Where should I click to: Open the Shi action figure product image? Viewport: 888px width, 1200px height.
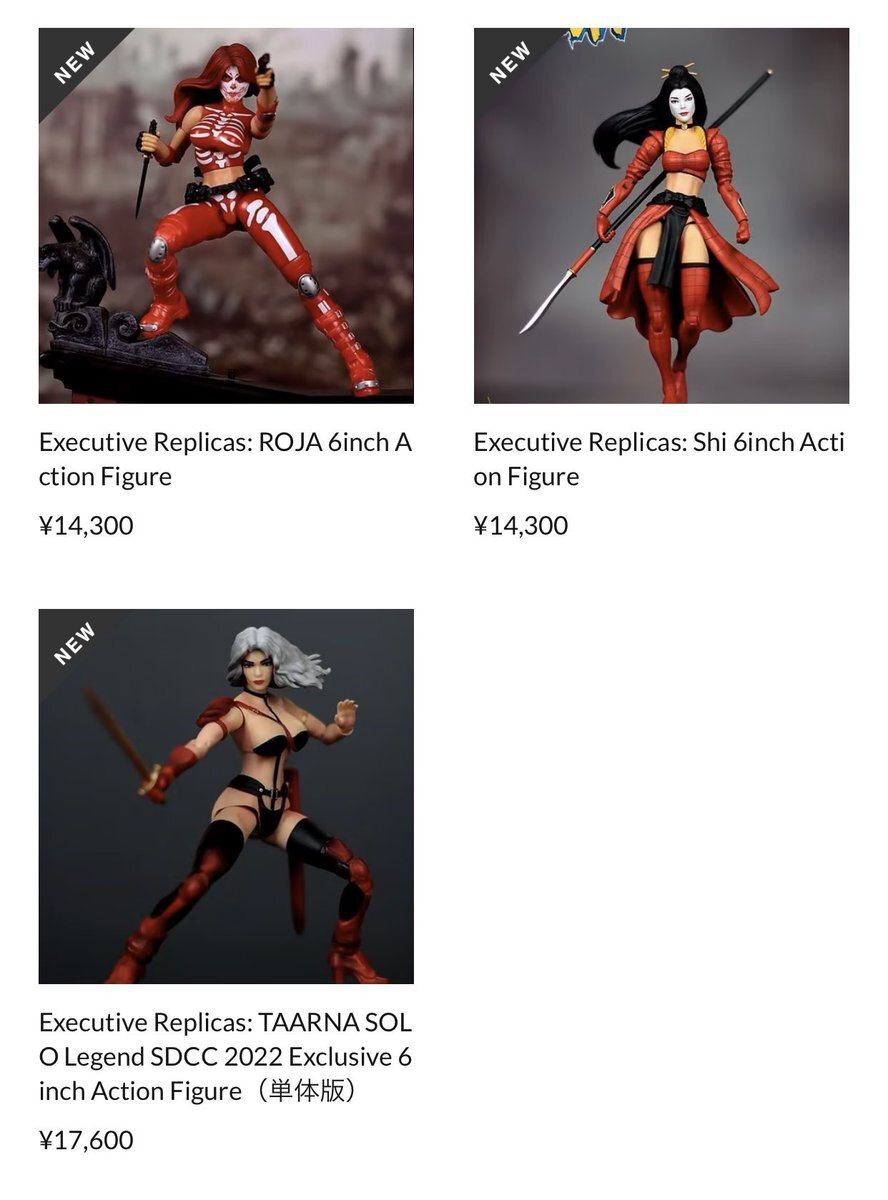[x=661, y=216]
